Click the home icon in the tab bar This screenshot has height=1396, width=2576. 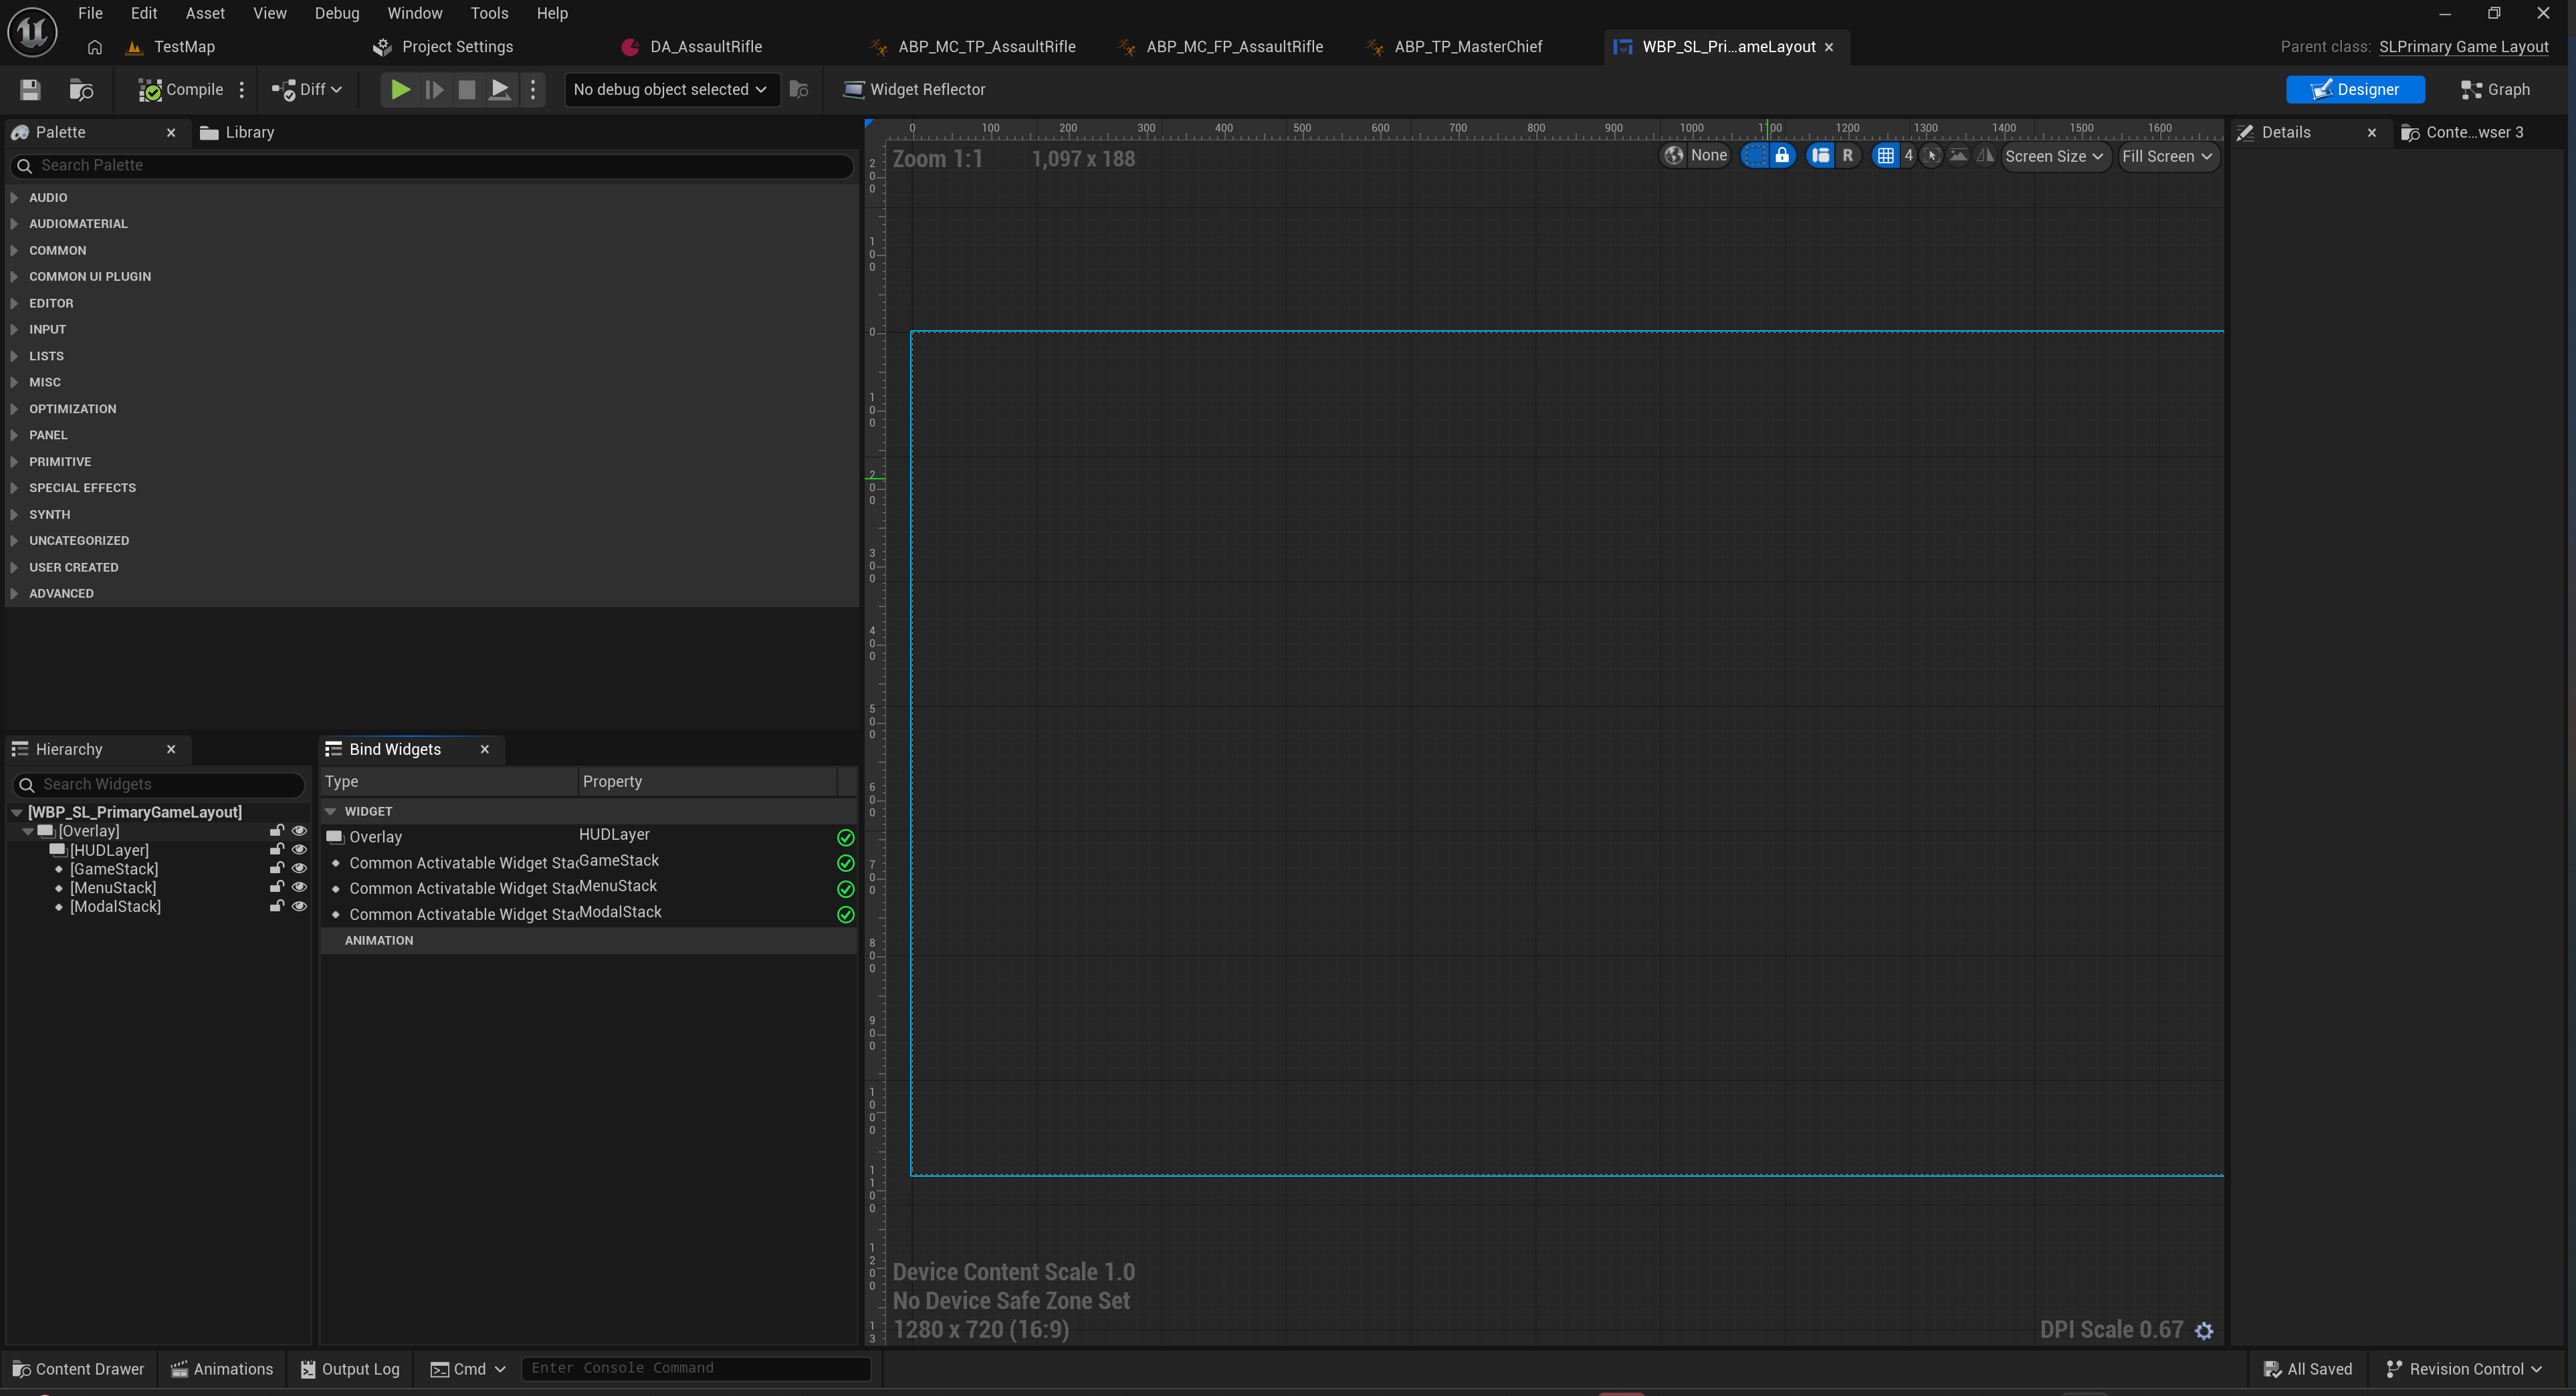95,47
